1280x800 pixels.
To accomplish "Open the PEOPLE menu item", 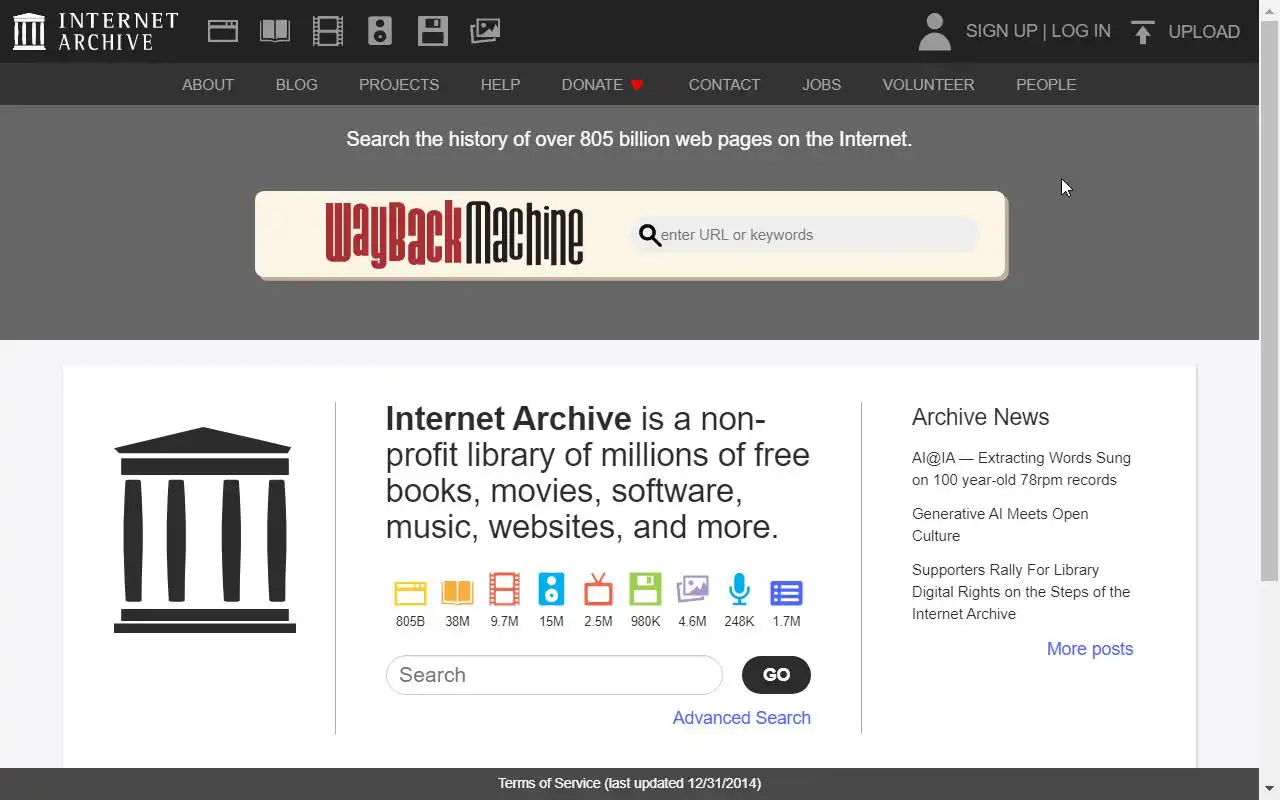I will [1046, 85].
